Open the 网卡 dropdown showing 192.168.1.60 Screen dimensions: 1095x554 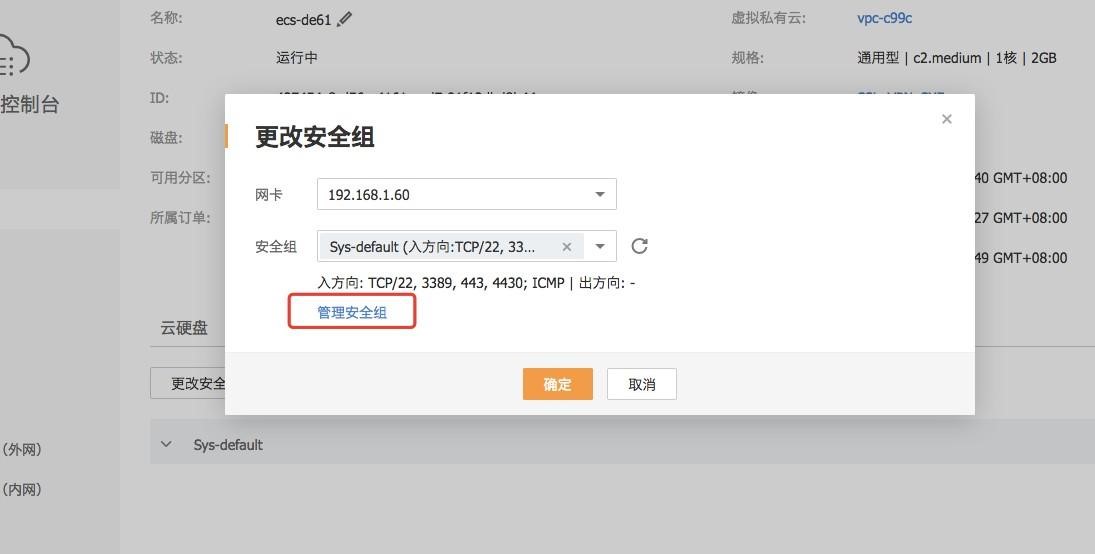coord(466,194)
